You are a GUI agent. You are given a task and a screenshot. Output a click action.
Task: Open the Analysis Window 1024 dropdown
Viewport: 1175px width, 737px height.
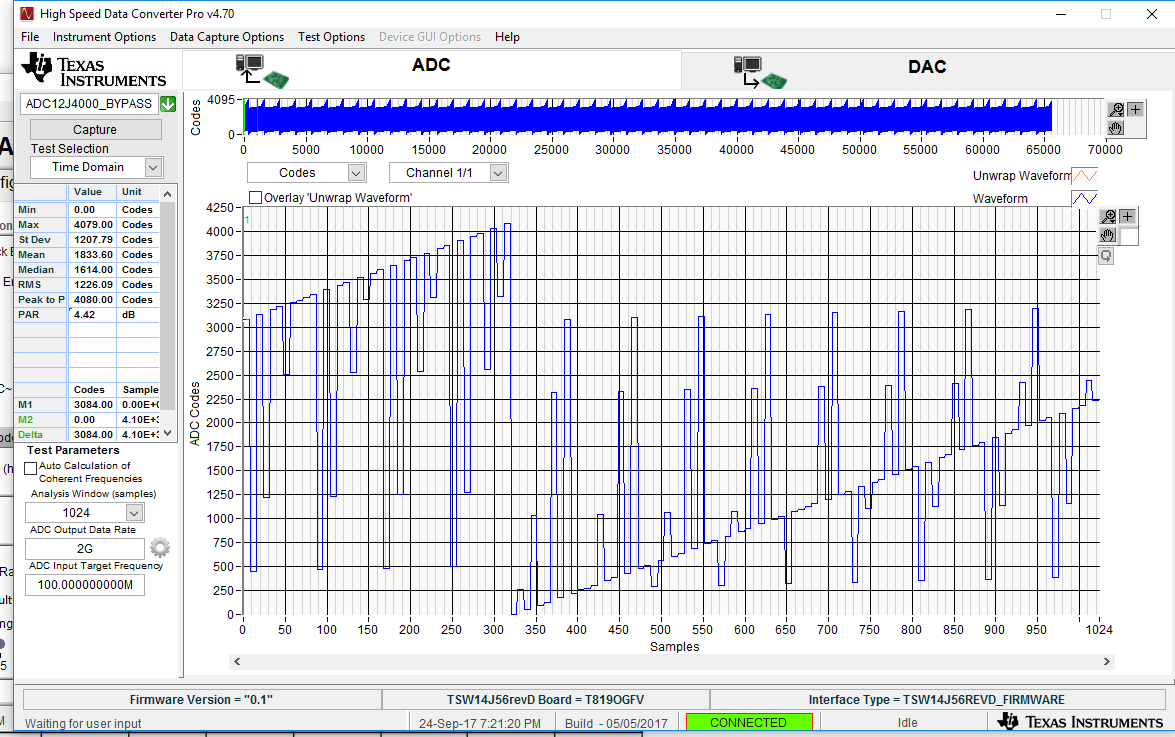click(134, 513)
